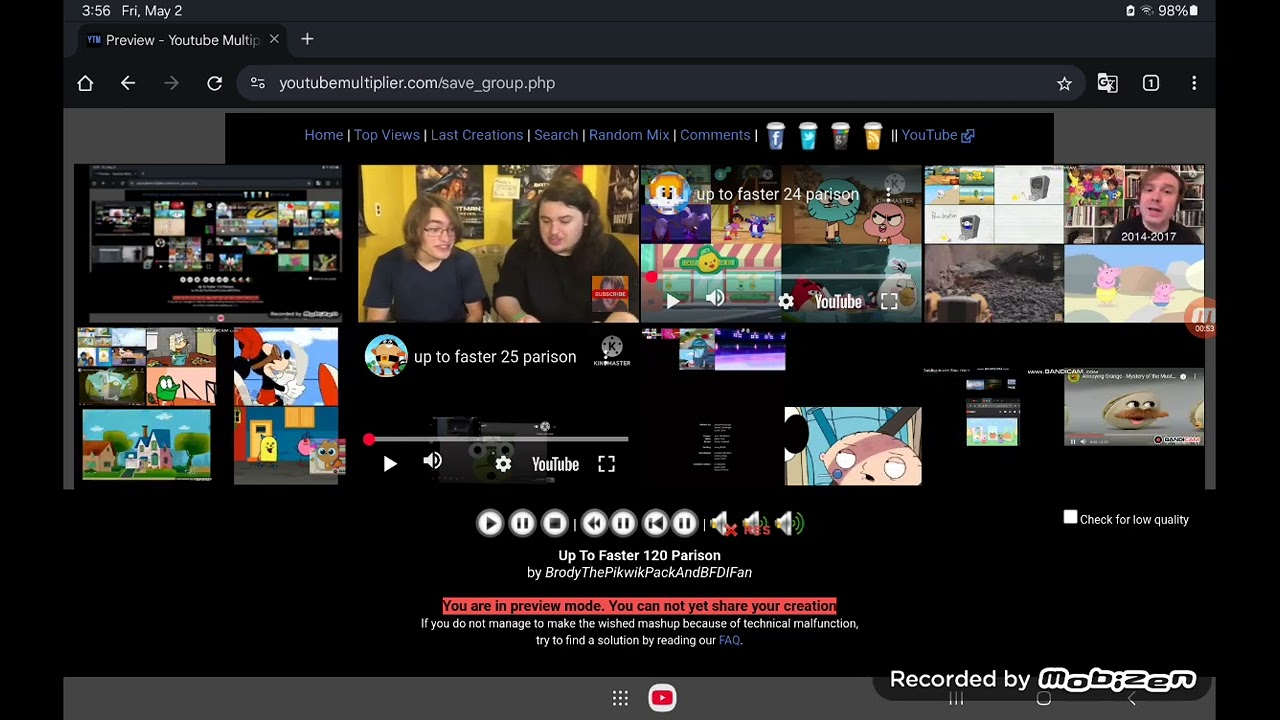The width and height of the screenshot is (1280, 720).
Task: Click the title 'Up To Faster 120 Parison'
Action: click(640, 555)
